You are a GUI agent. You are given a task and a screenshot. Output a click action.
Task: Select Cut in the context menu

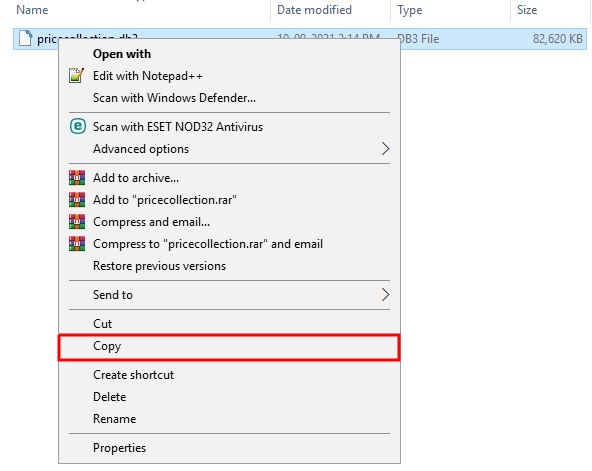(x=229, y=324)
